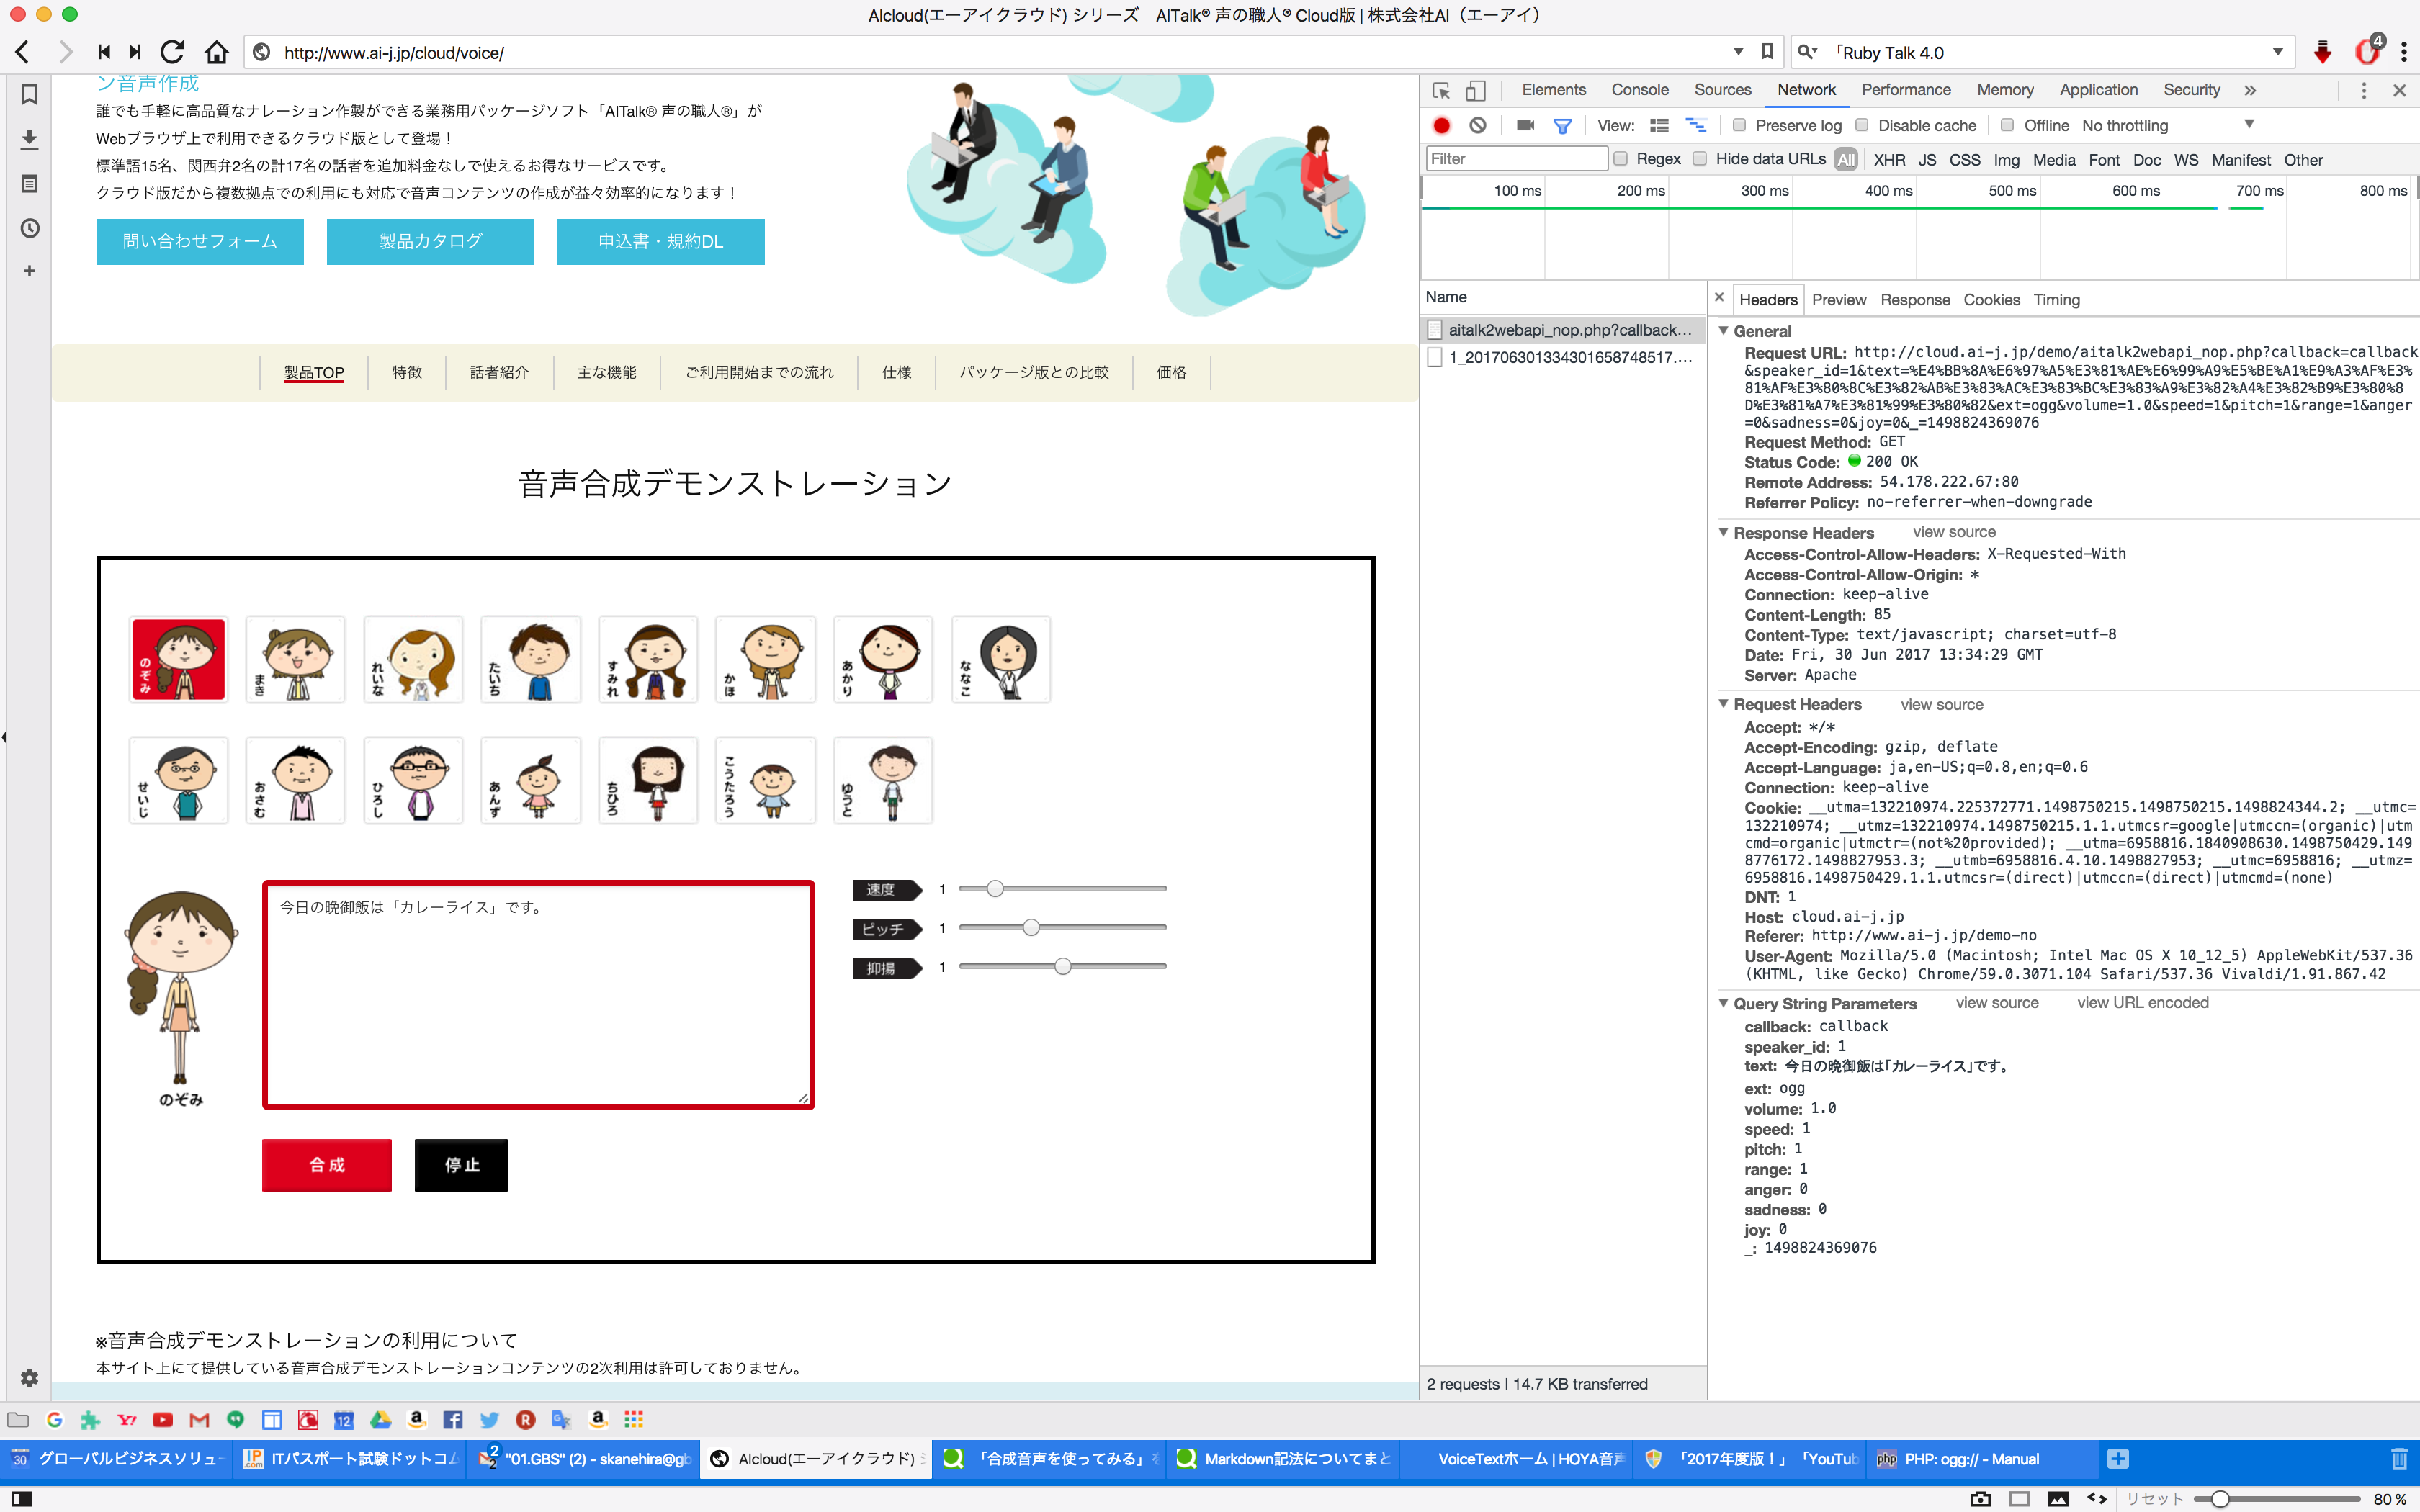The height and width of the screenshot is (1512, 2420).
Task: Collapse the Response Headers section
Action: 1724,533
